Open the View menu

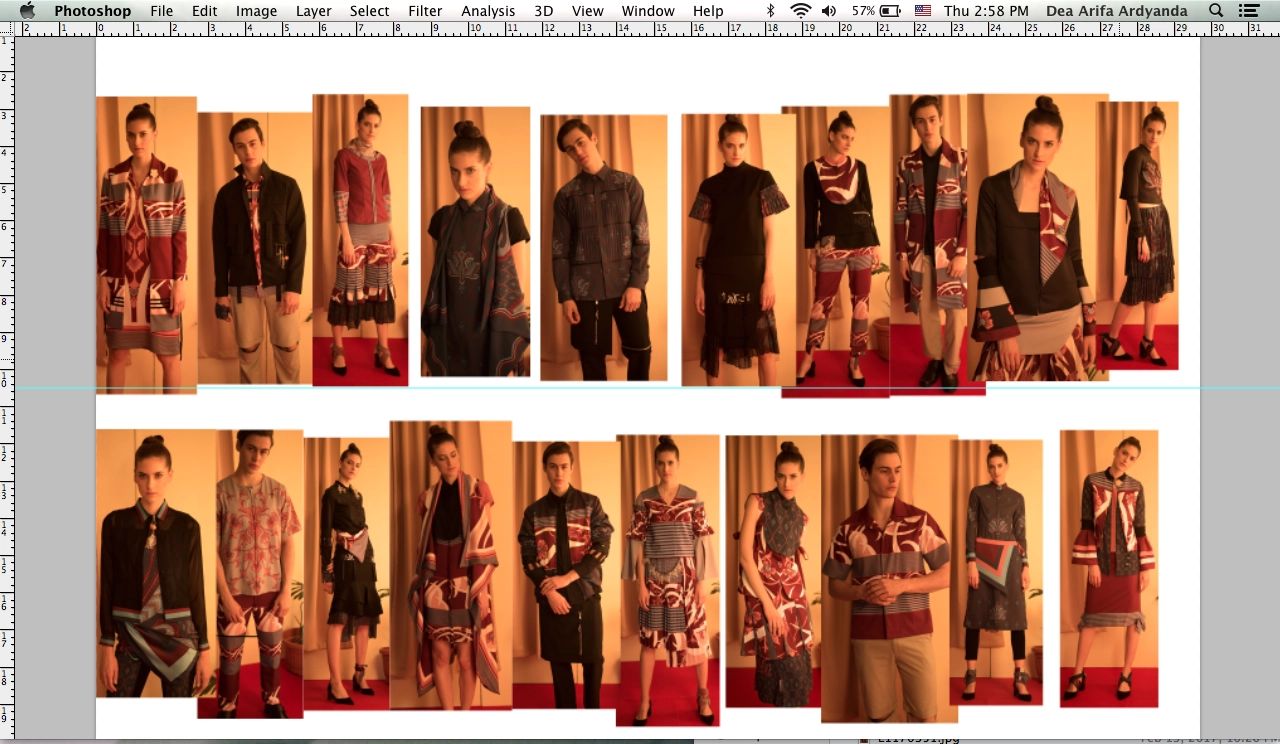pyautogui.click(x=587, y=11)
